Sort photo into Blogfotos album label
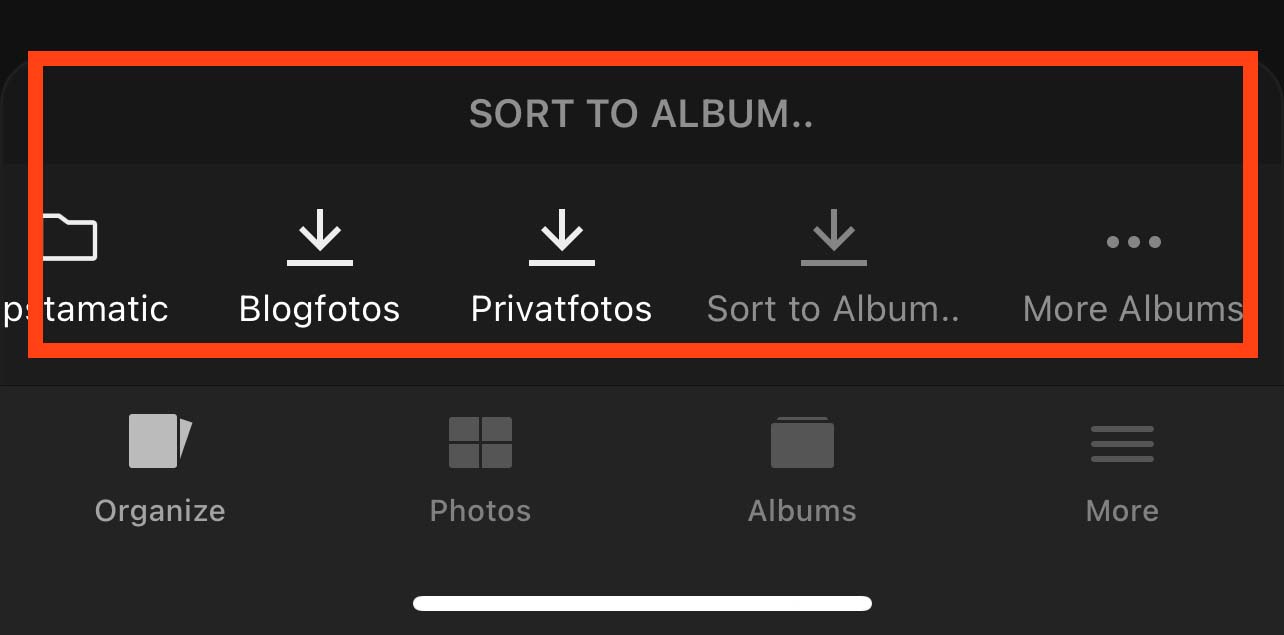 (320, 309)
